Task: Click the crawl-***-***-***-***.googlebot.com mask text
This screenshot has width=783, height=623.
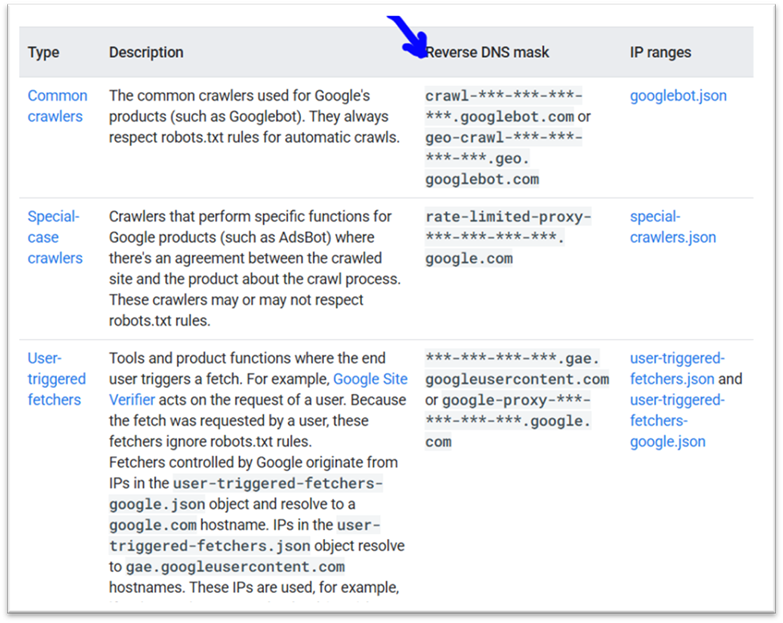Action: pos(503,106)
